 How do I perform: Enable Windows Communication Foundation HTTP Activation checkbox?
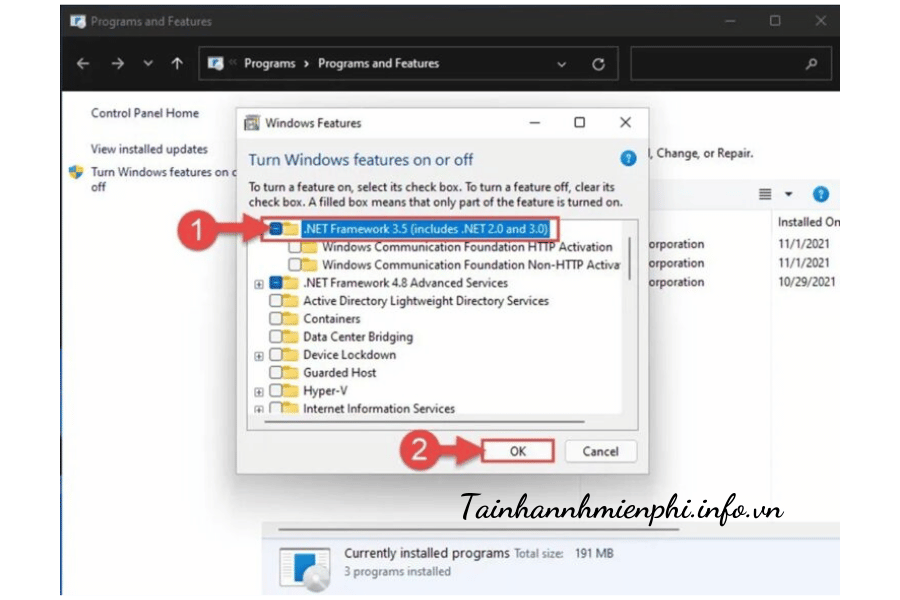coord(295,247)
